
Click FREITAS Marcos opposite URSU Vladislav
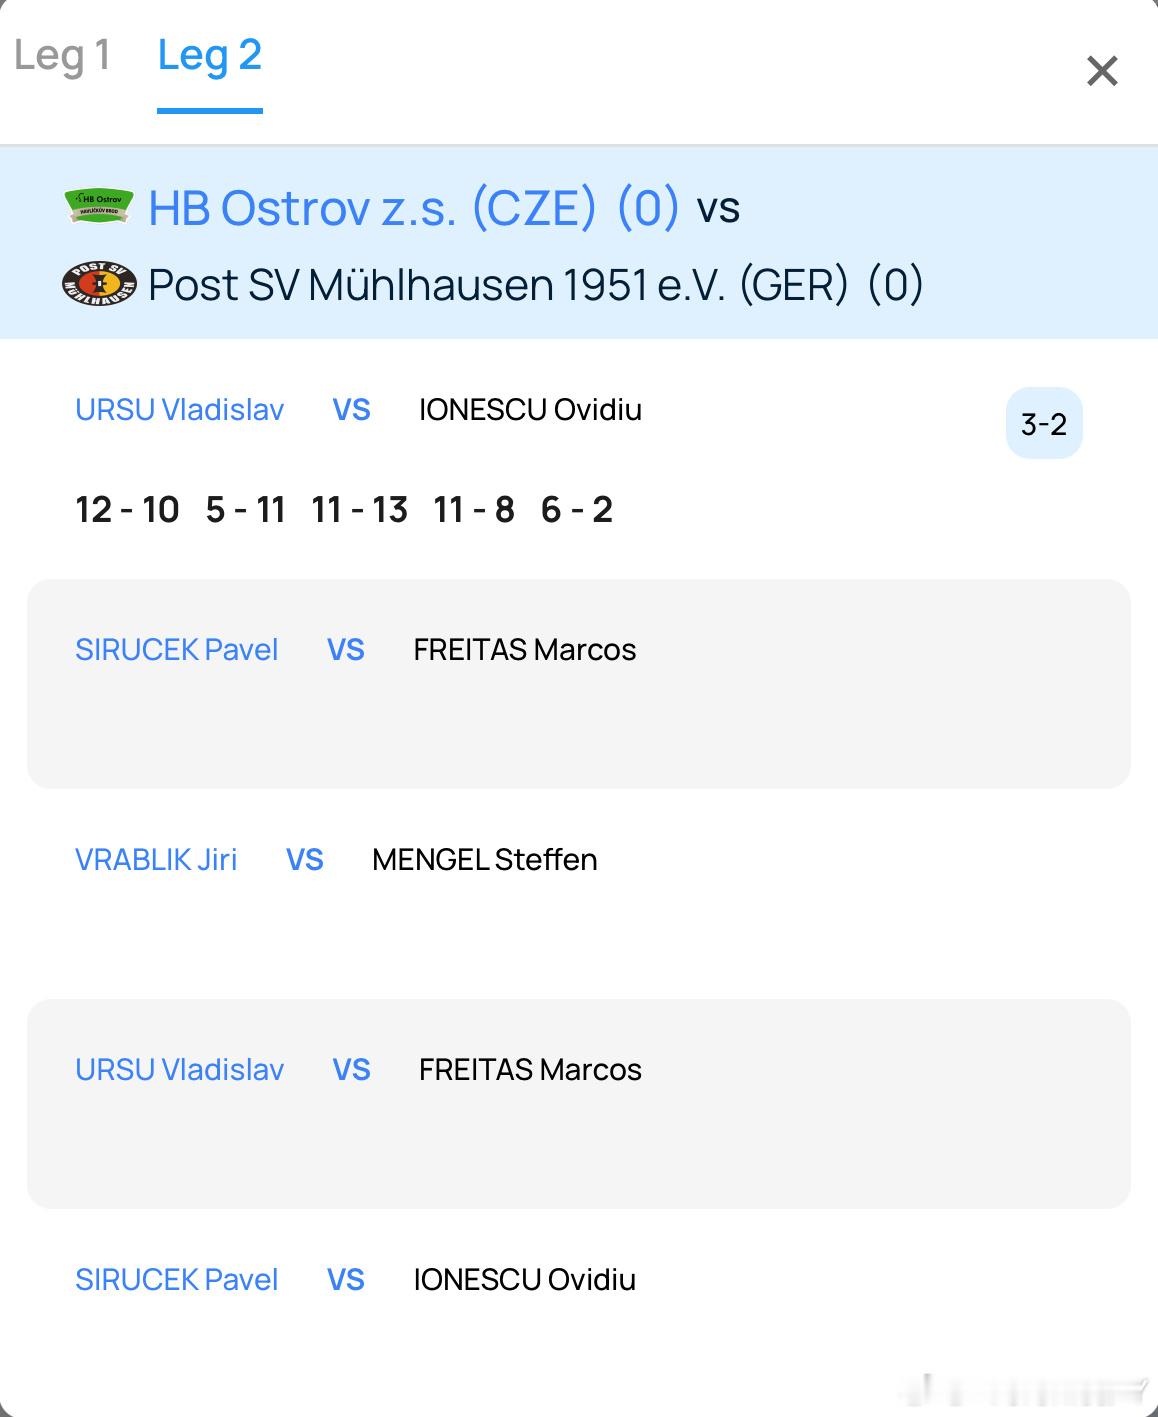(530, 1070)
